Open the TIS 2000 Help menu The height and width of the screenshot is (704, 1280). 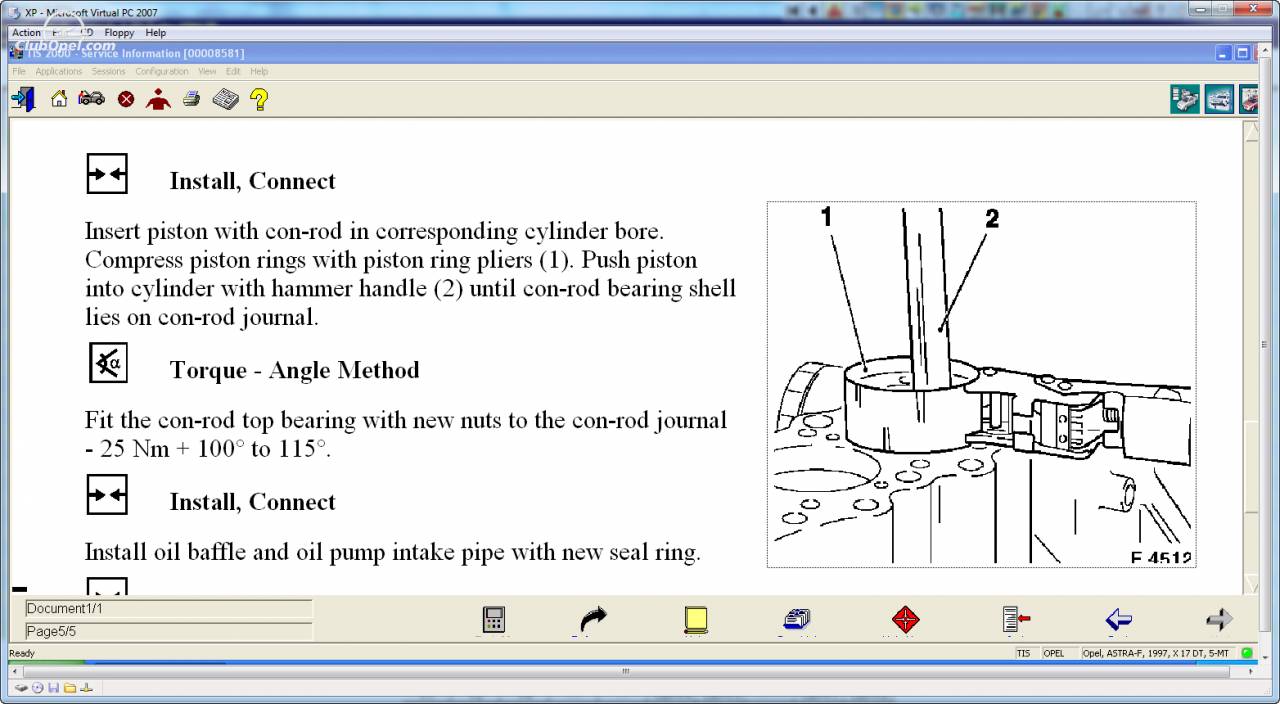tap(259, 72)
